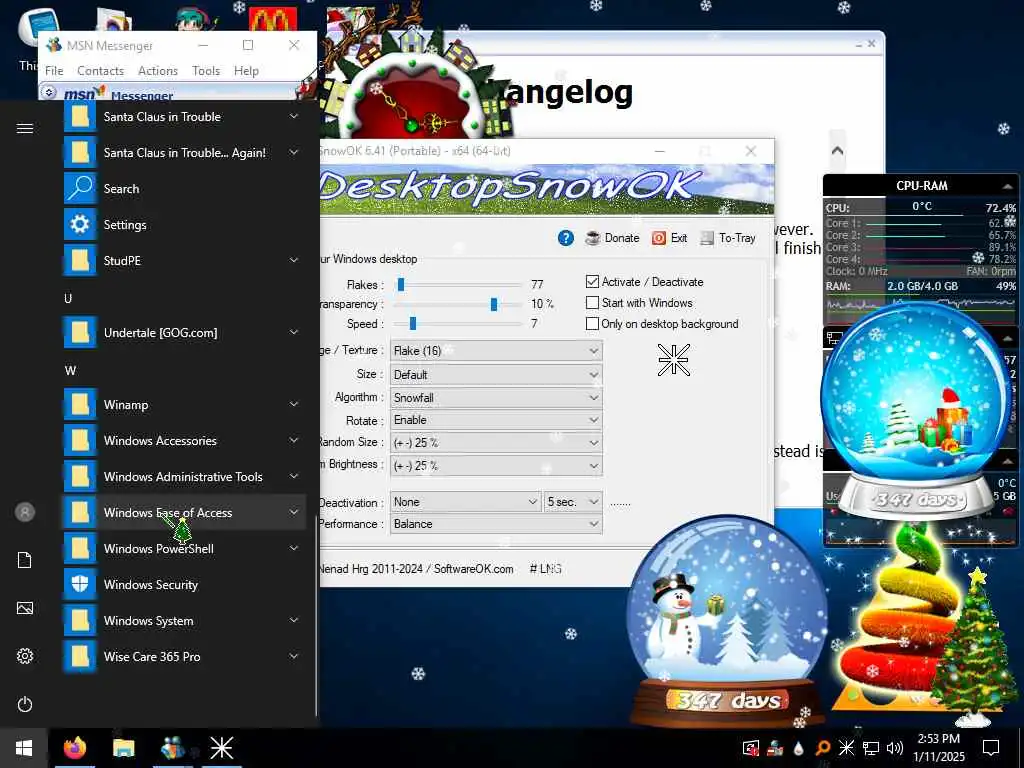Click the user account icon in Start sidebar
The image size is (1024, 768).
tap(25, 512)
